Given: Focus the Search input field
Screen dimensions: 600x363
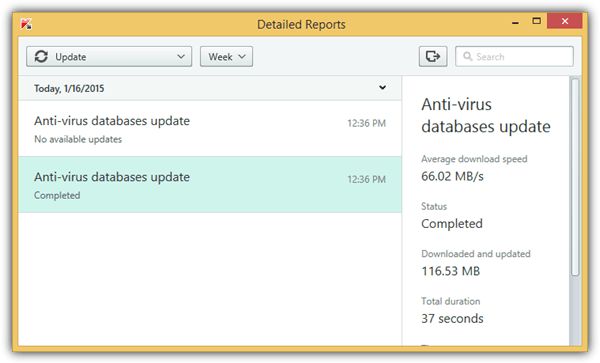Looking at the screenshot, I should tap(514, 57).
